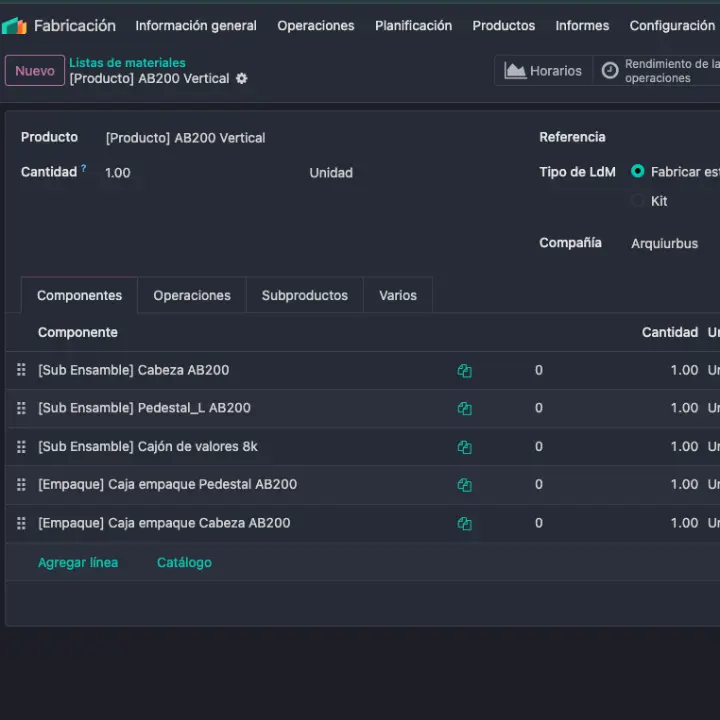Switch to the Operaciones tab

pos(192,296)
